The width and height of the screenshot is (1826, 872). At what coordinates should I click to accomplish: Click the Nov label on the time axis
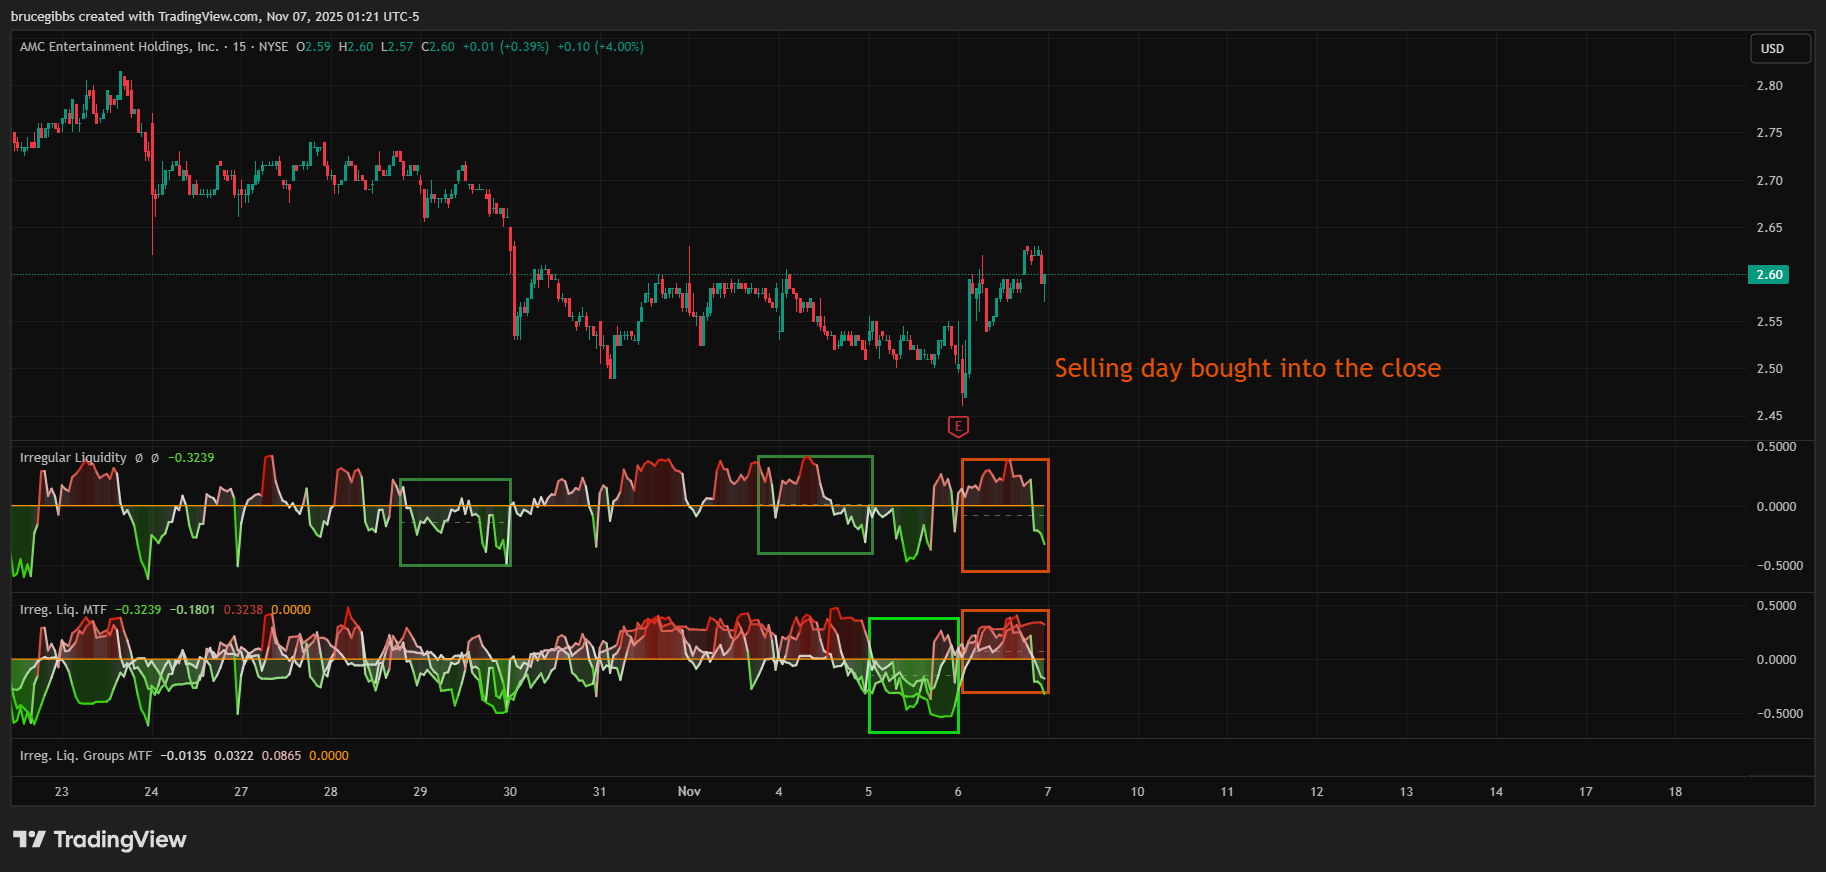[x=689, y=792]
